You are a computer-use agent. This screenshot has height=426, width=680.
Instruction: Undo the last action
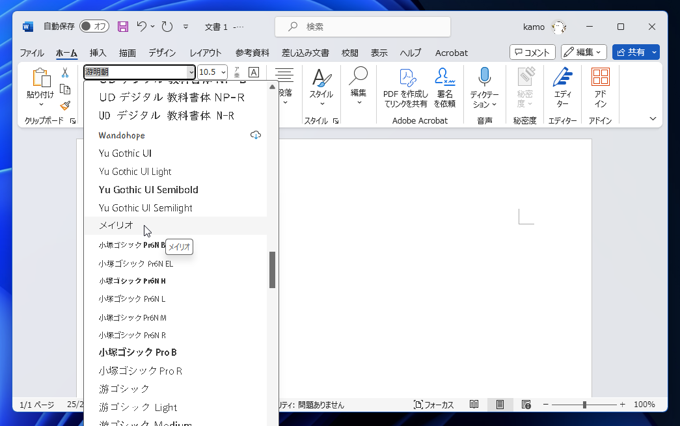(141, 26)
